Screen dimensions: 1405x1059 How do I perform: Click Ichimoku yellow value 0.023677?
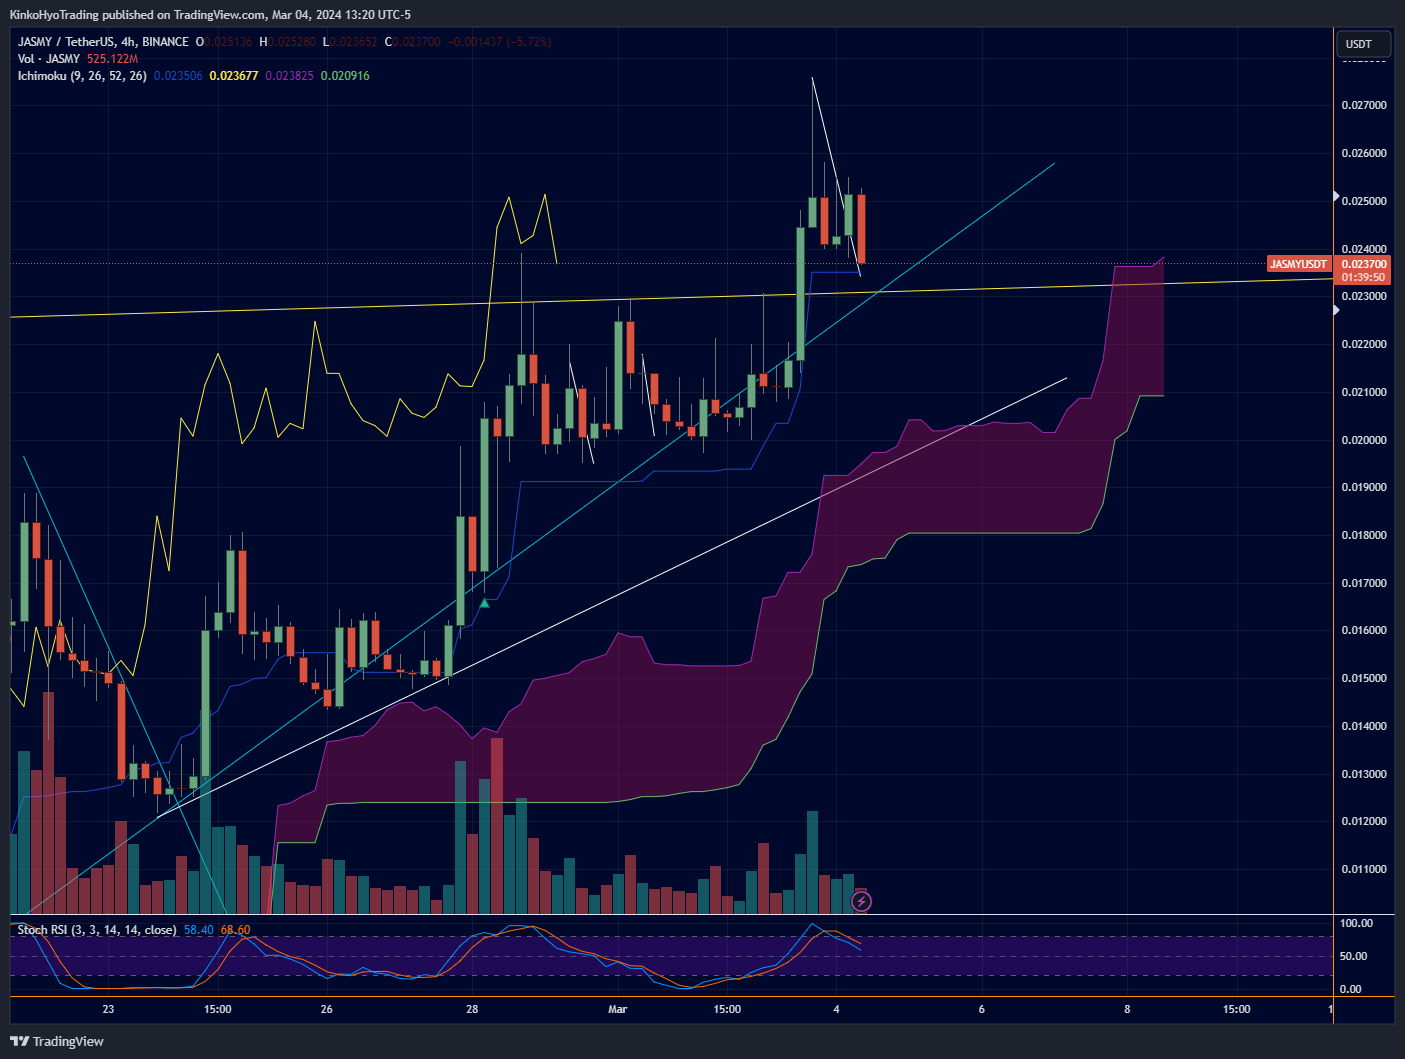[234, 76]
